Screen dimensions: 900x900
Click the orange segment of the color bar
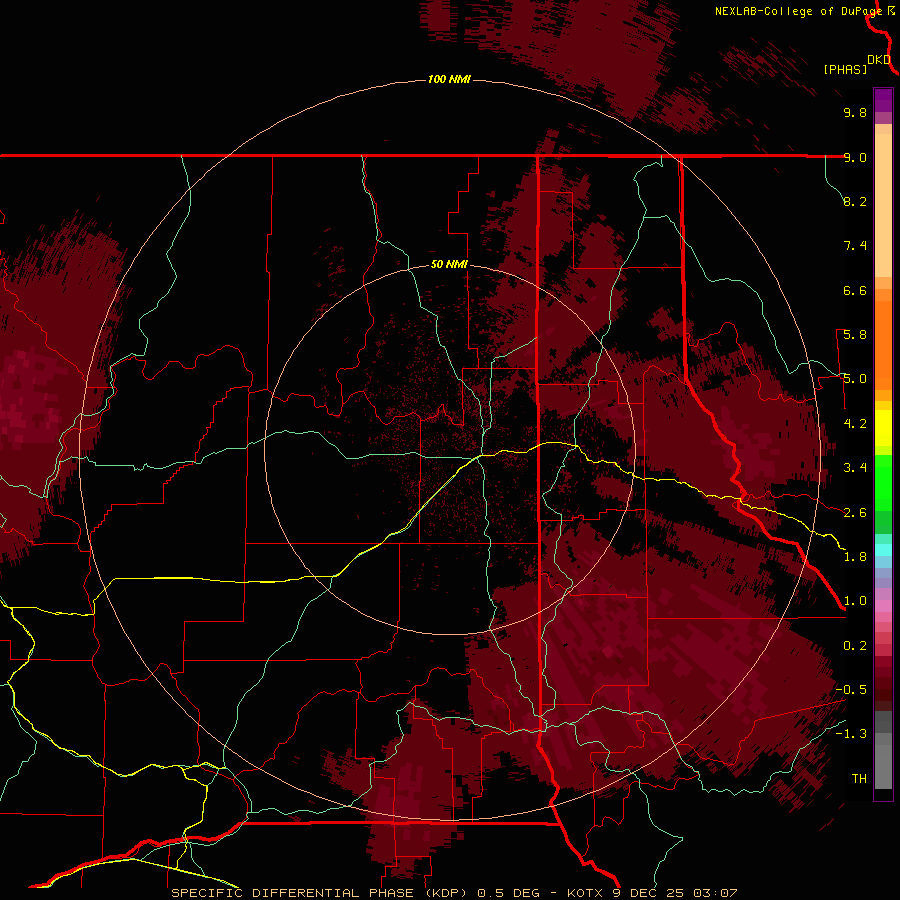pos(883,345)
